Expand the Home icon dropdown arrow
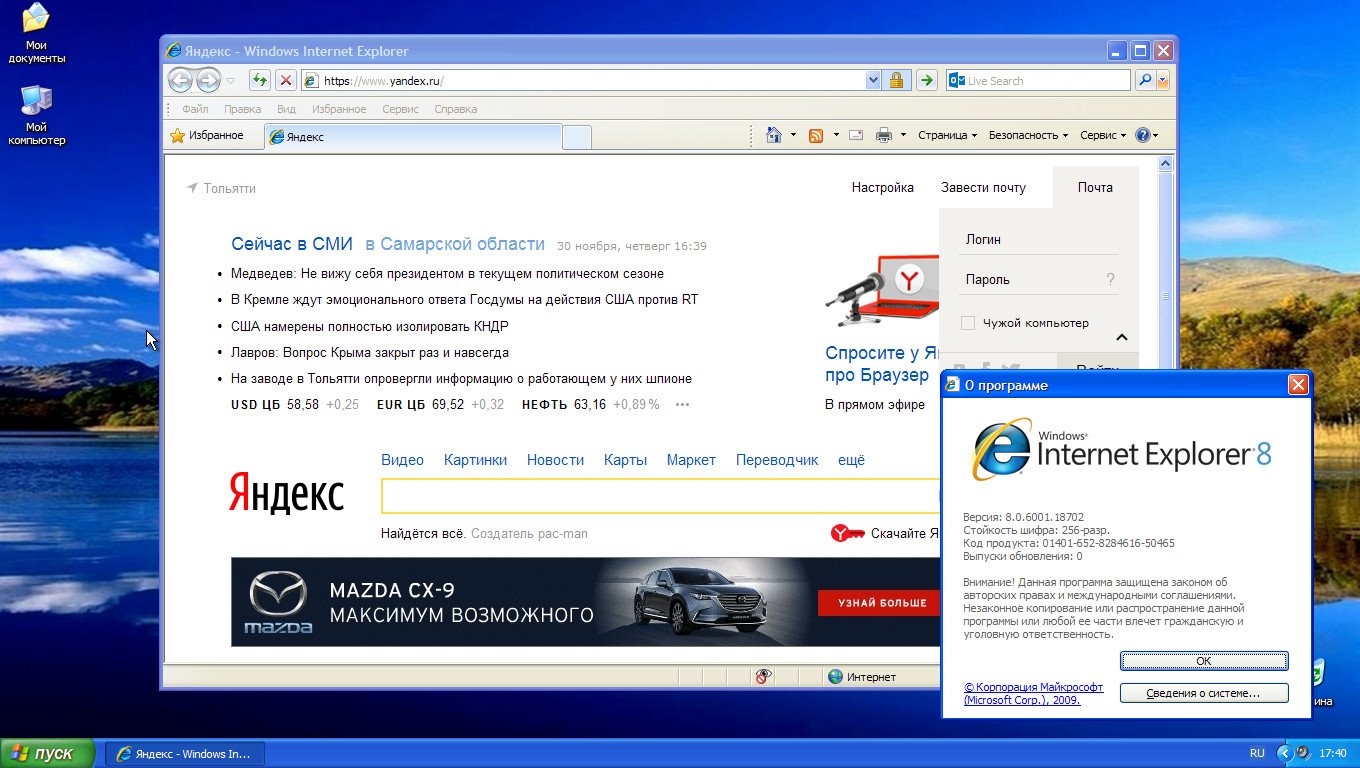This screenshot has width=1360, height=768. [x=793, y=135]
